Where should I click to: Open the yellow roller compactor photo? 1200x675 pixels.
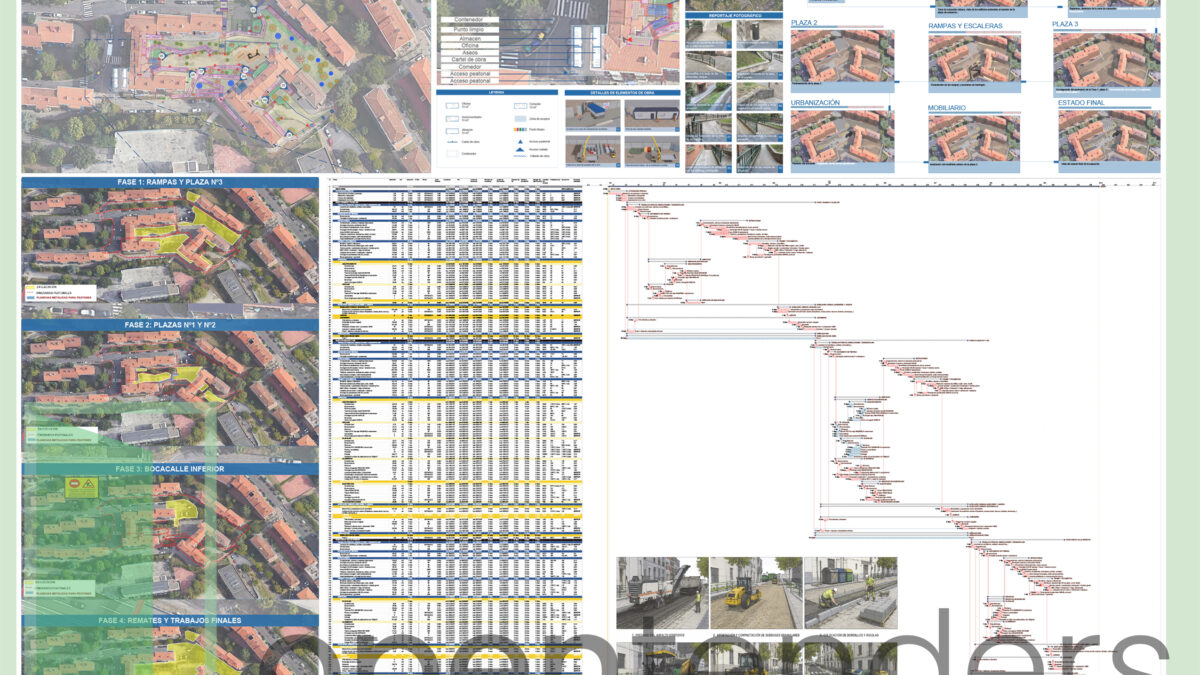(x=756, y=593)
